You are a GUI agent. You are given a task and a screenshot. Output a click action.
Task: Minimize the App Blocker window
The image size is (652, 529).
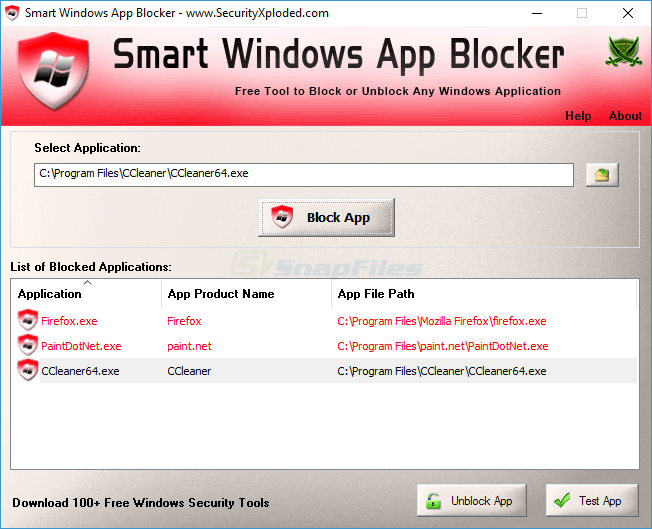[x=537, y=13]
